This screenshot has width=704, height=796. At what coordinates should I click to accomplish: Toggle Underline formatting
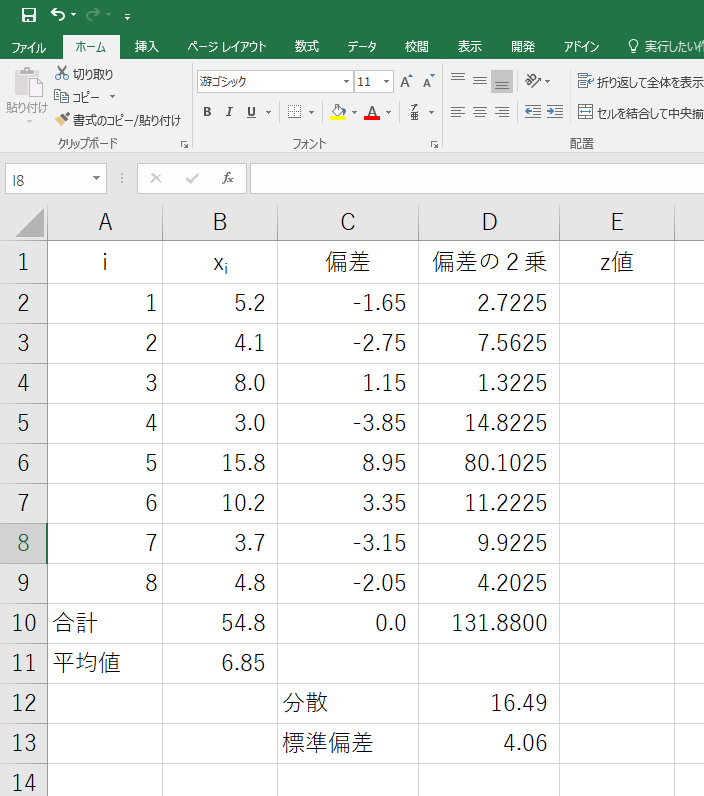click(x=251, y=112)
